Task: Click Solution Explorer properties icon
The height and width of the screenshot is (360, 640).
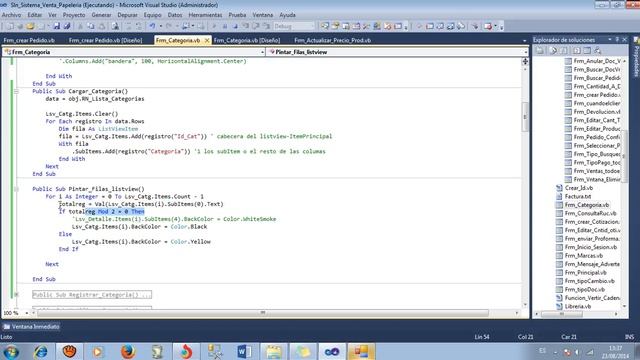Action: [540, 51]
